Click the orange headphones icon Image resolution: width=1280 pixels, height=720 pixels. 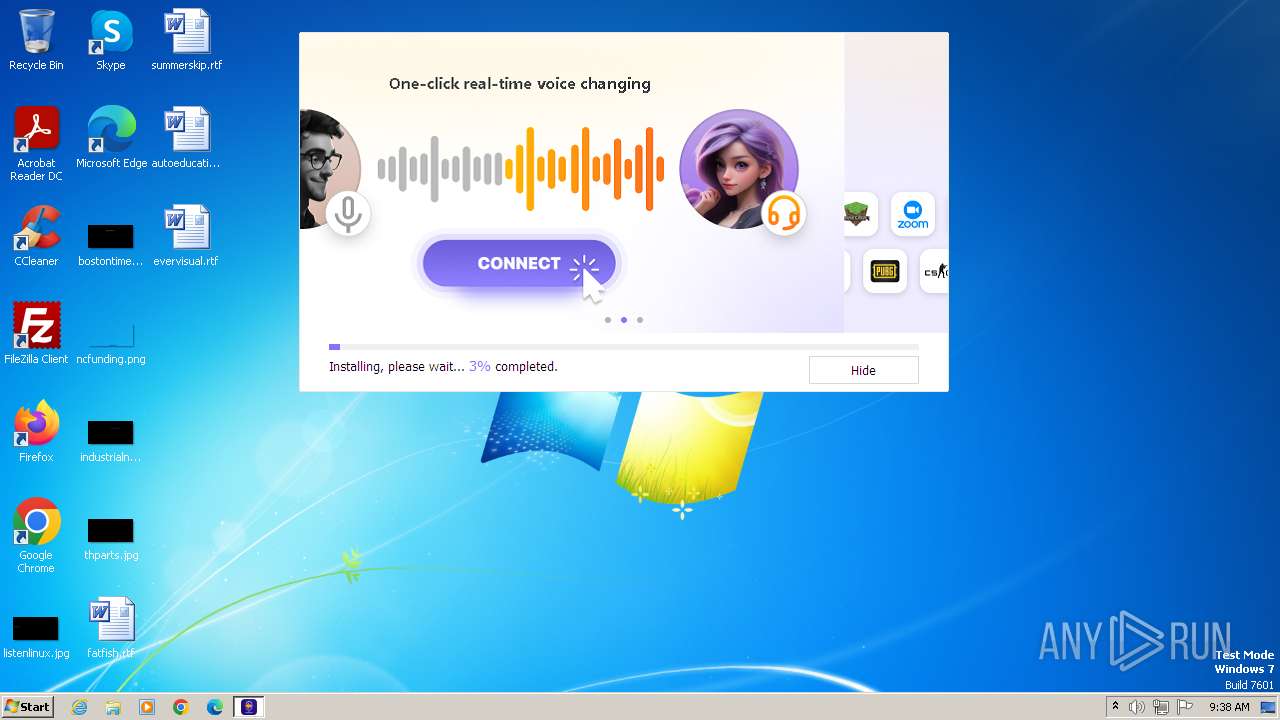click(784, 212)
